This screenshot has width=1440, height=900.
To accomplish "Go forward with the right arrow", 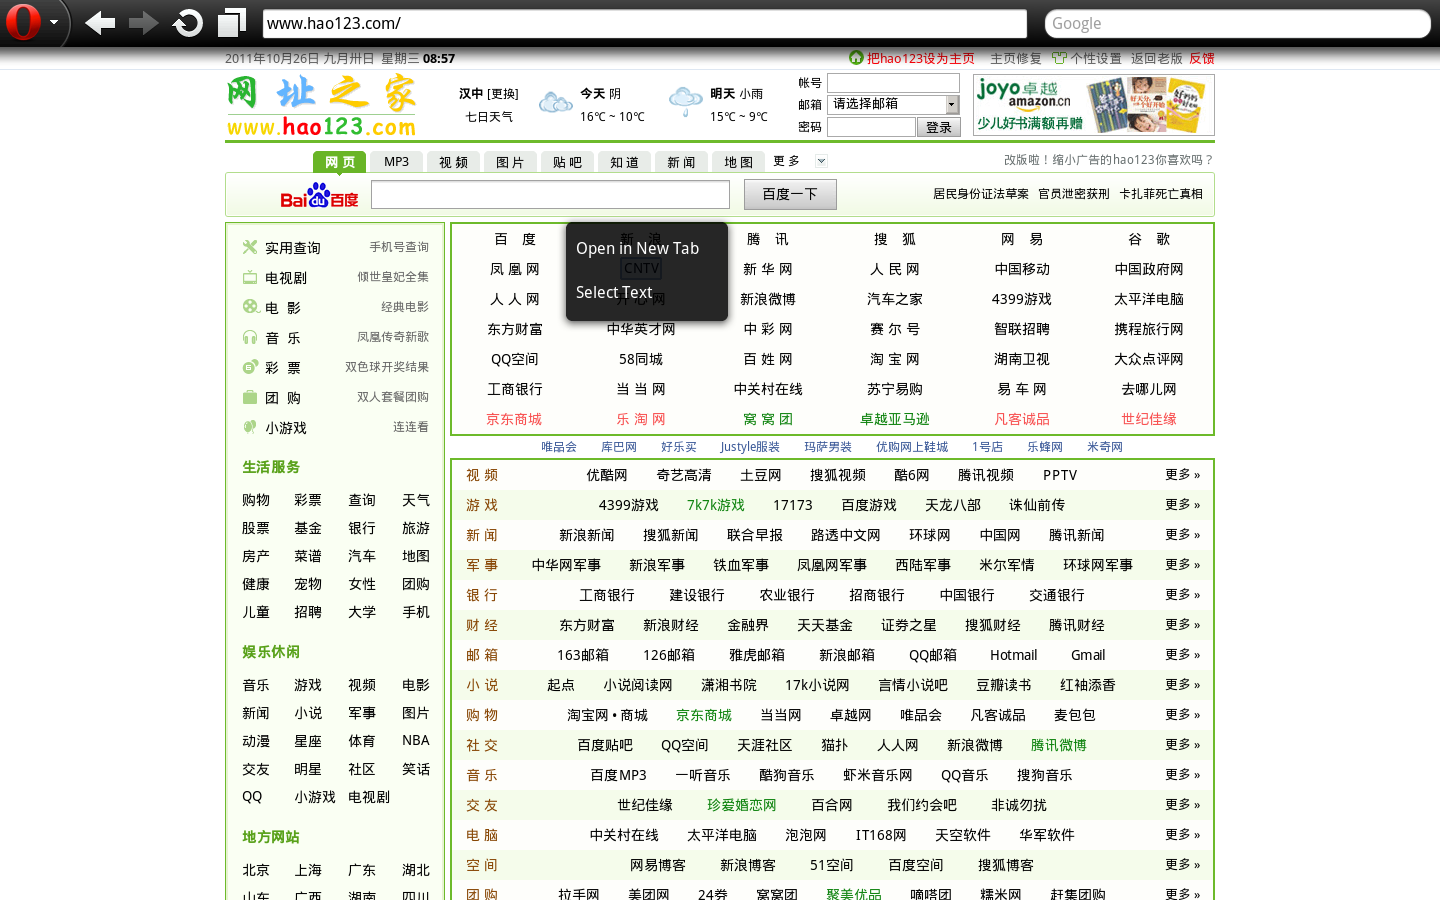I will point(143,23).
